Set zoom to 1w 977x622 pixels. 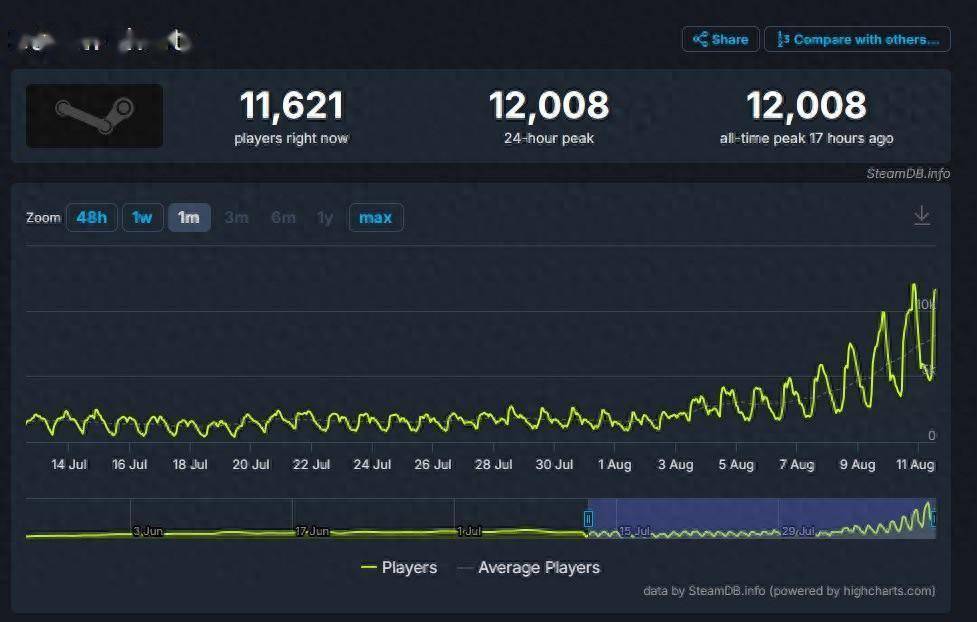[x=142, y=218]
